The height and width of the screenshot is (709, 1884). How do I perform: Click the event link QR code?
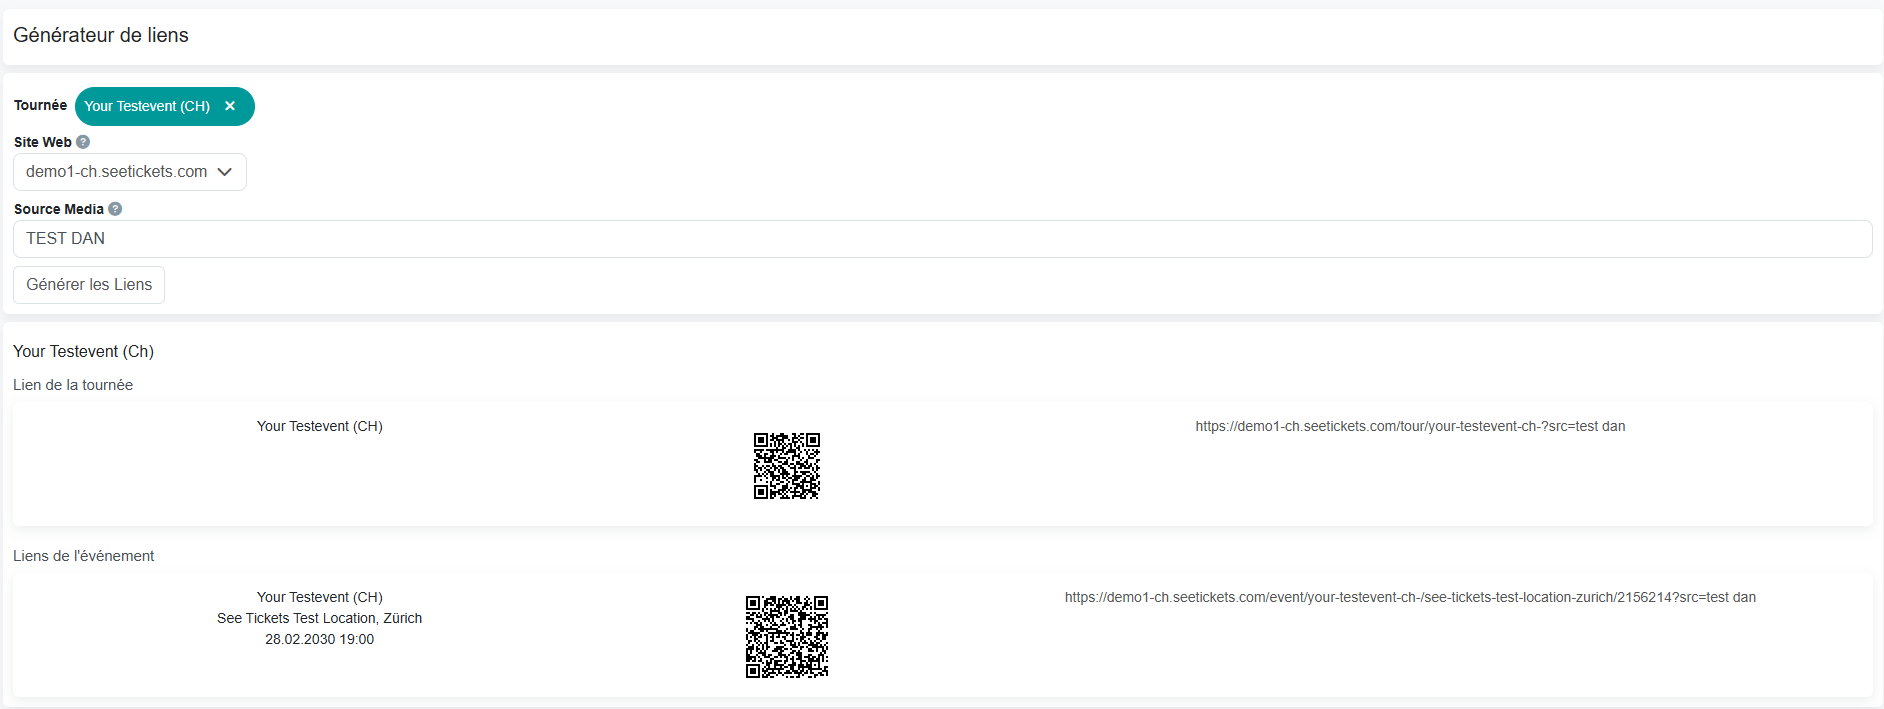[786, 637]
